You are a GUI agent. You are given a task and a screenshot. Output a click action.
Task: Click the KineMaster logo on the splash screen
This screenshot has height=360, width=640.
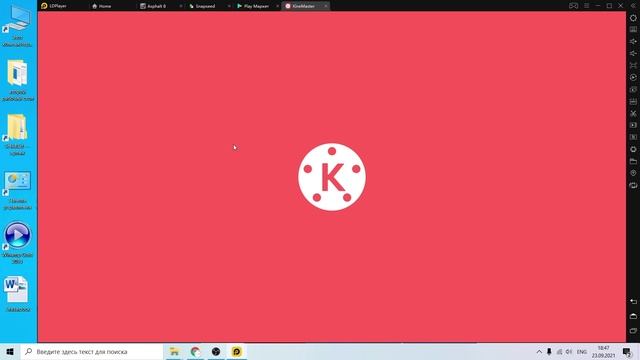coord(332,177)
